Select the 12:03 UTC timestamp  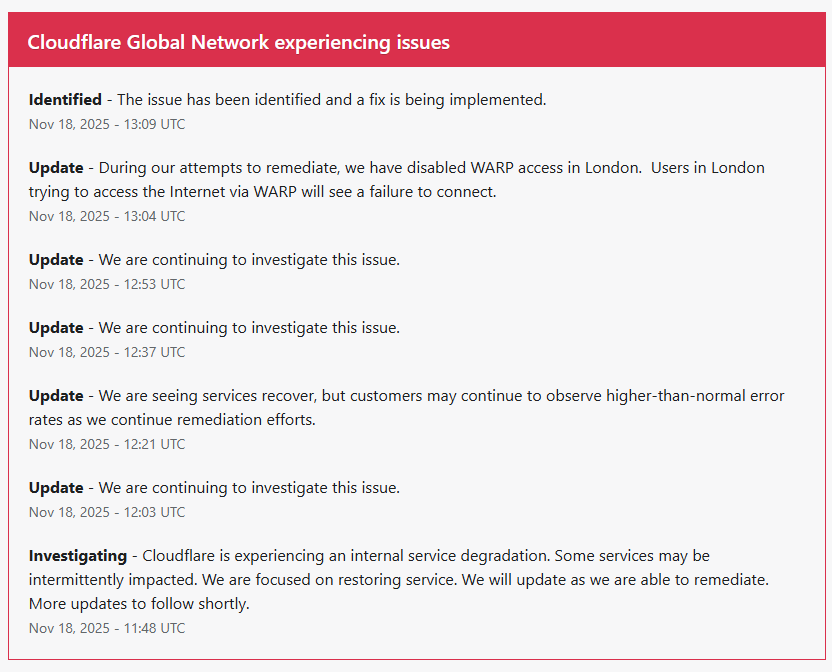click(107, 513)
